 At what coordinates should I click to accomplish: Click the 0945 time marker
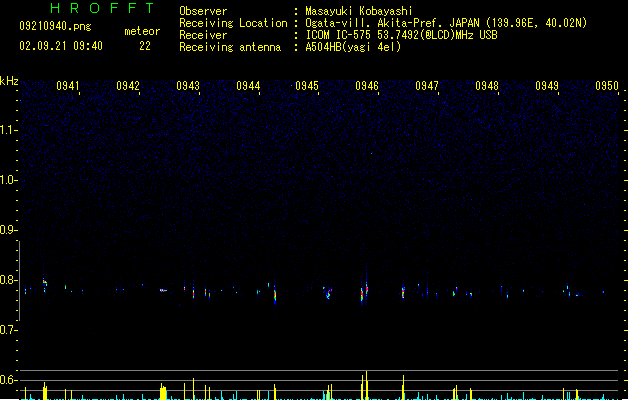point(307,86)
